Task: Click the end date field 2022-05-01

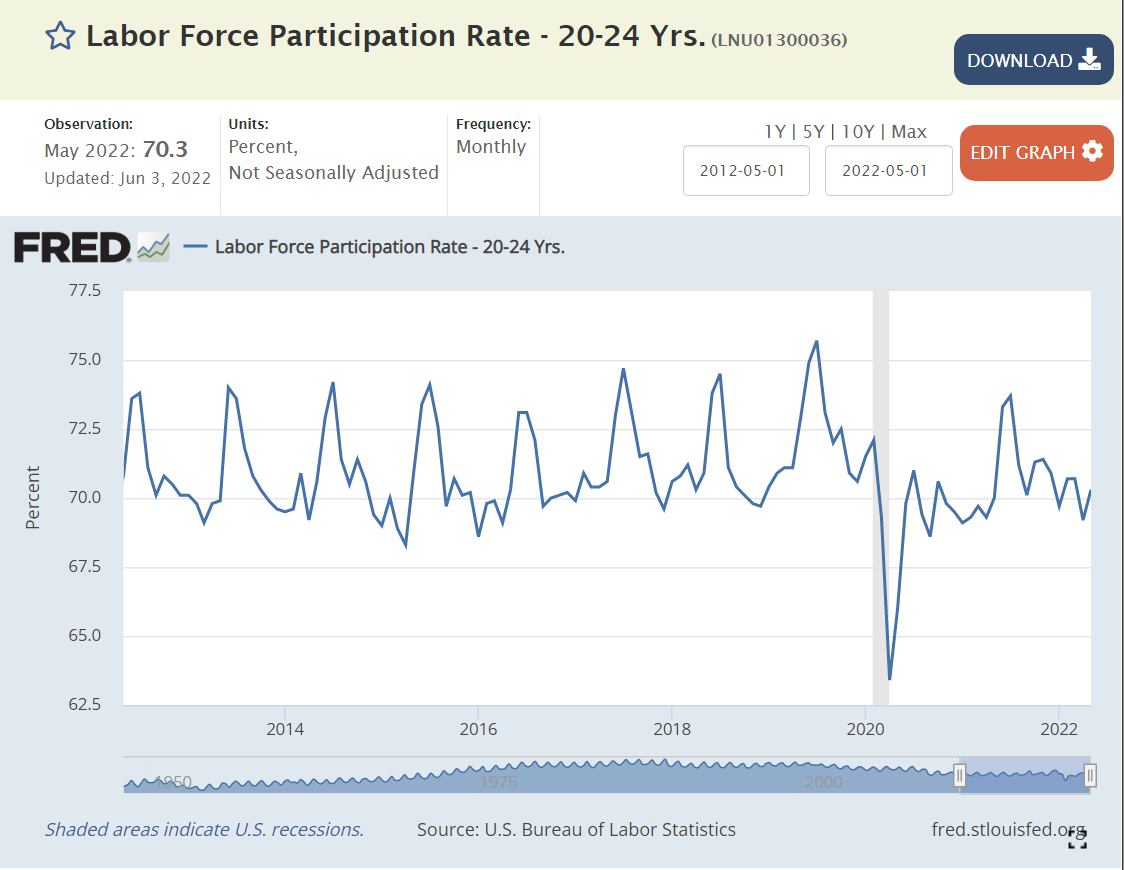Action: point(888,170)
